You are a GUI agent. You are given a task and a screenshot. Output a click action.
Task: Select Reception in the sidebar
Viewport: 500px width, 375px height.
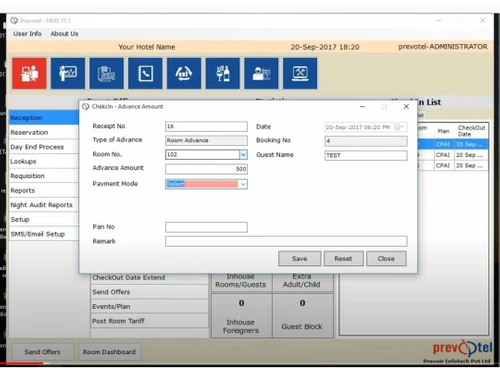click(x=44, y=118)
